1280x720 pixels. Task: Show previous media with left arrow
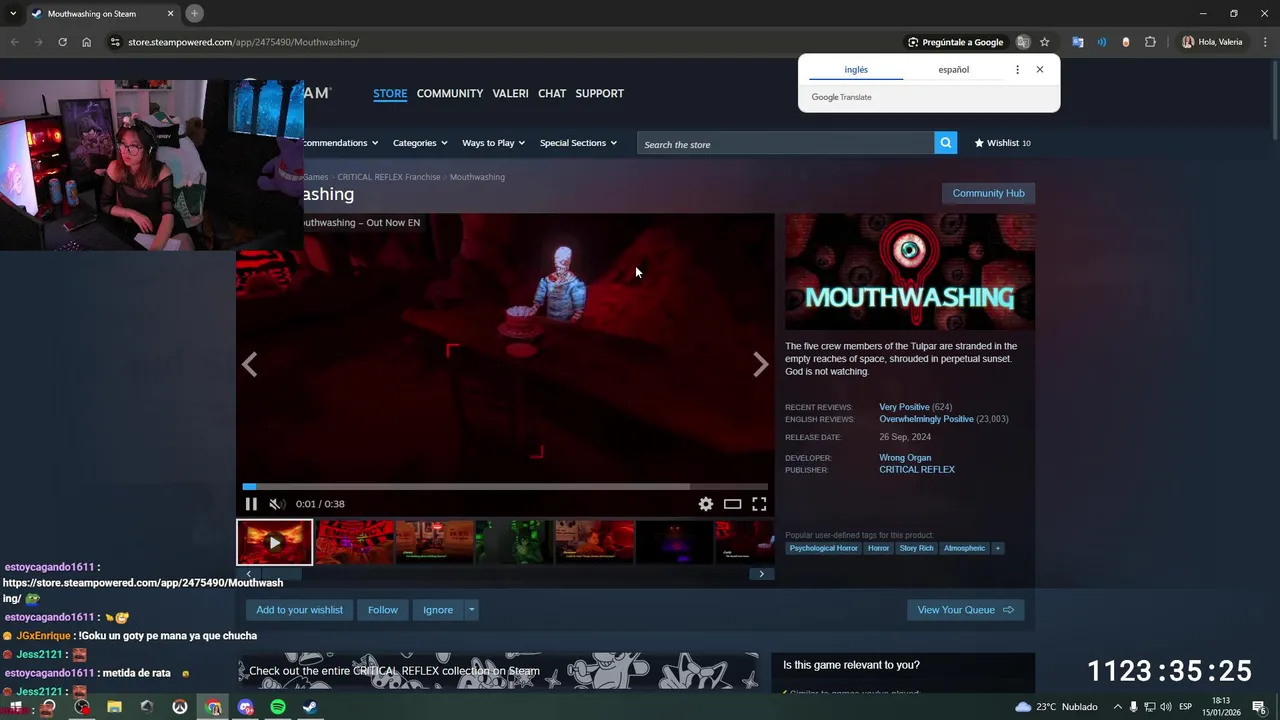[249, 365]
